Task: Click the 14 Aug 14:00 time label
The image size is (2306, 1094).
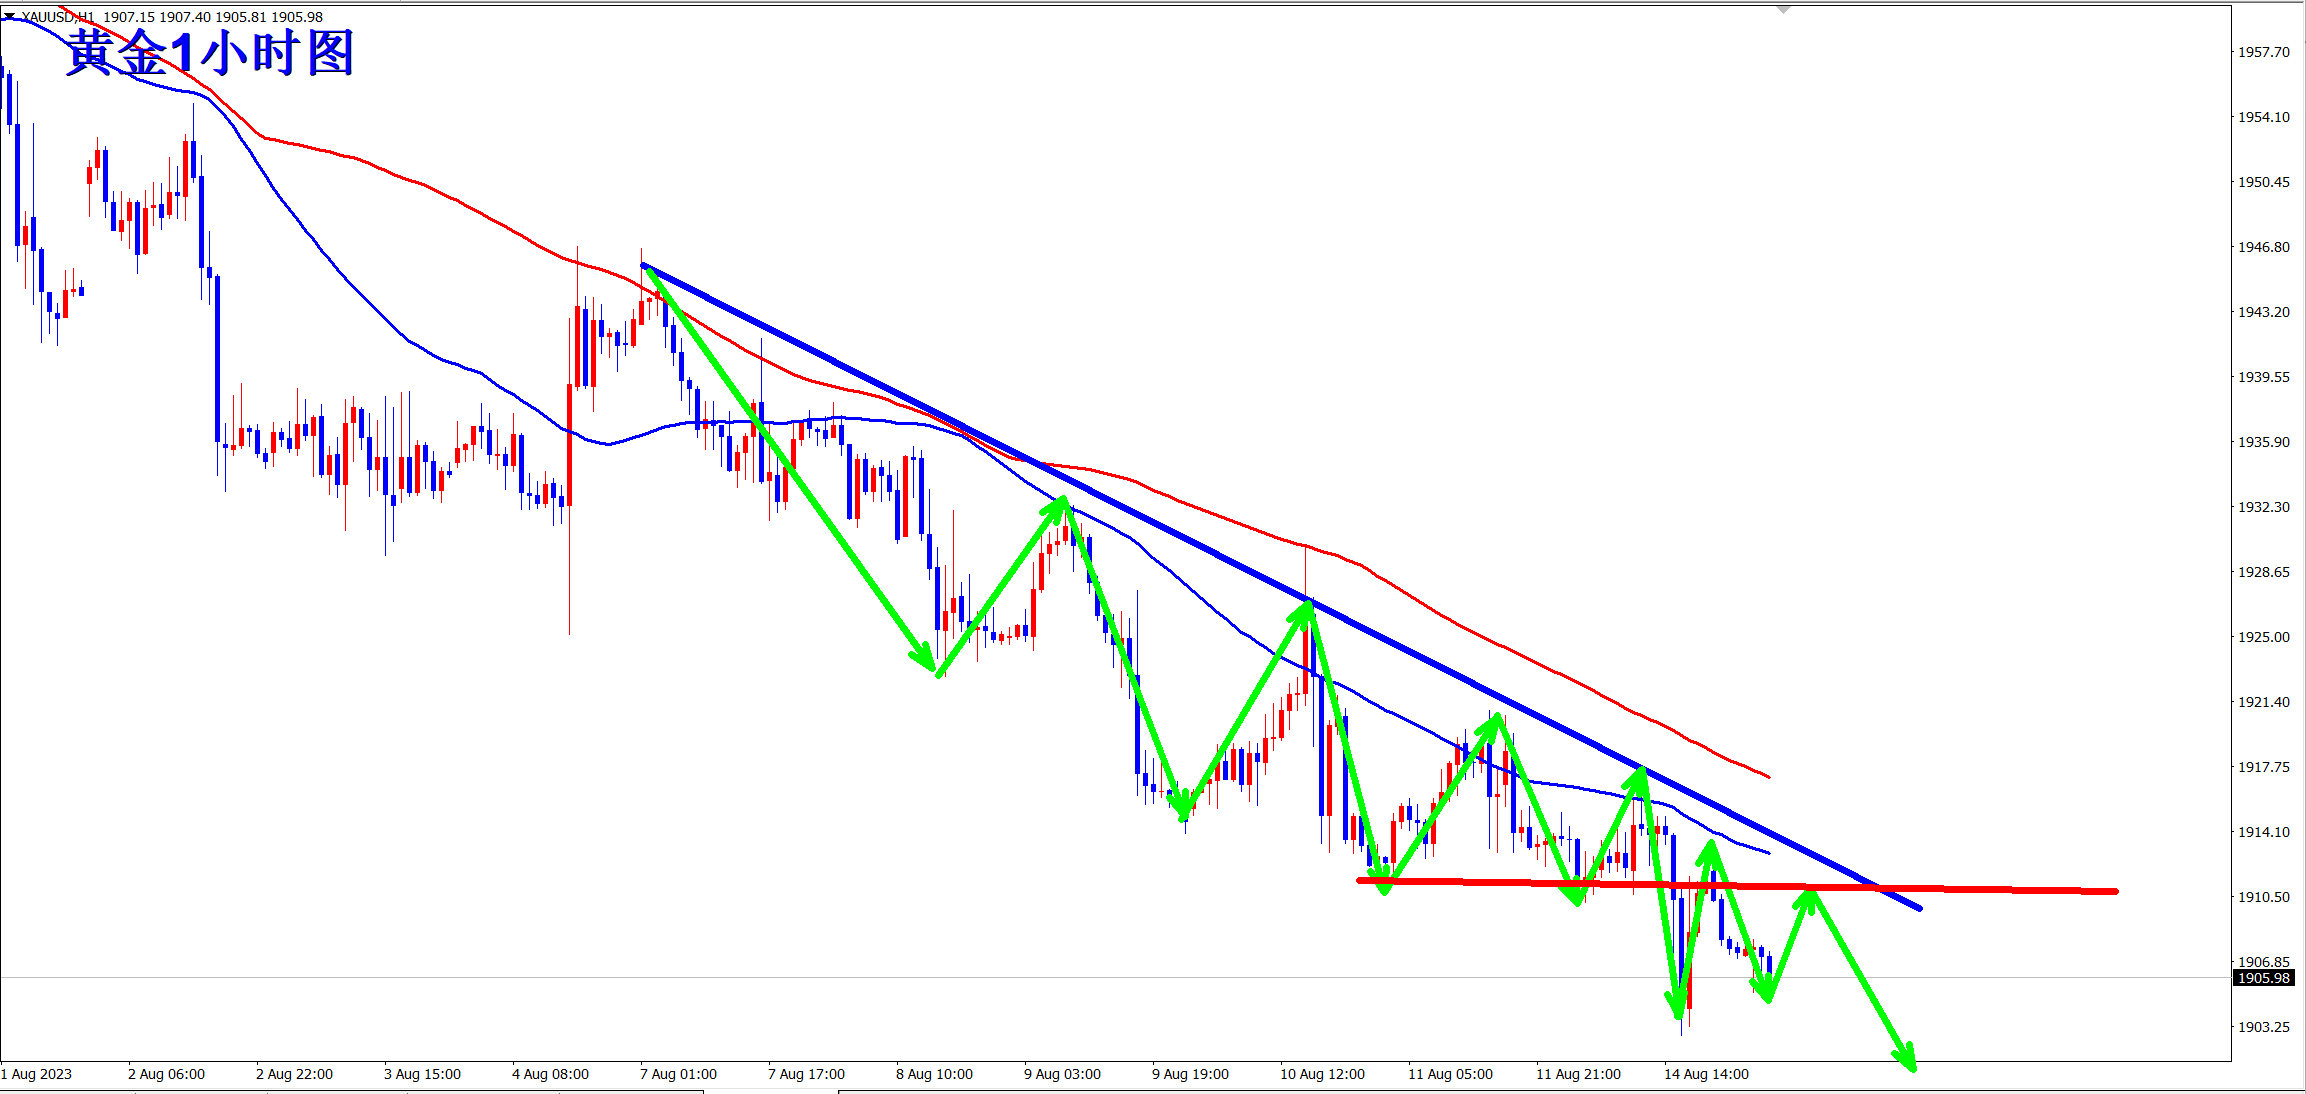Action: tap(1706, 1074)
